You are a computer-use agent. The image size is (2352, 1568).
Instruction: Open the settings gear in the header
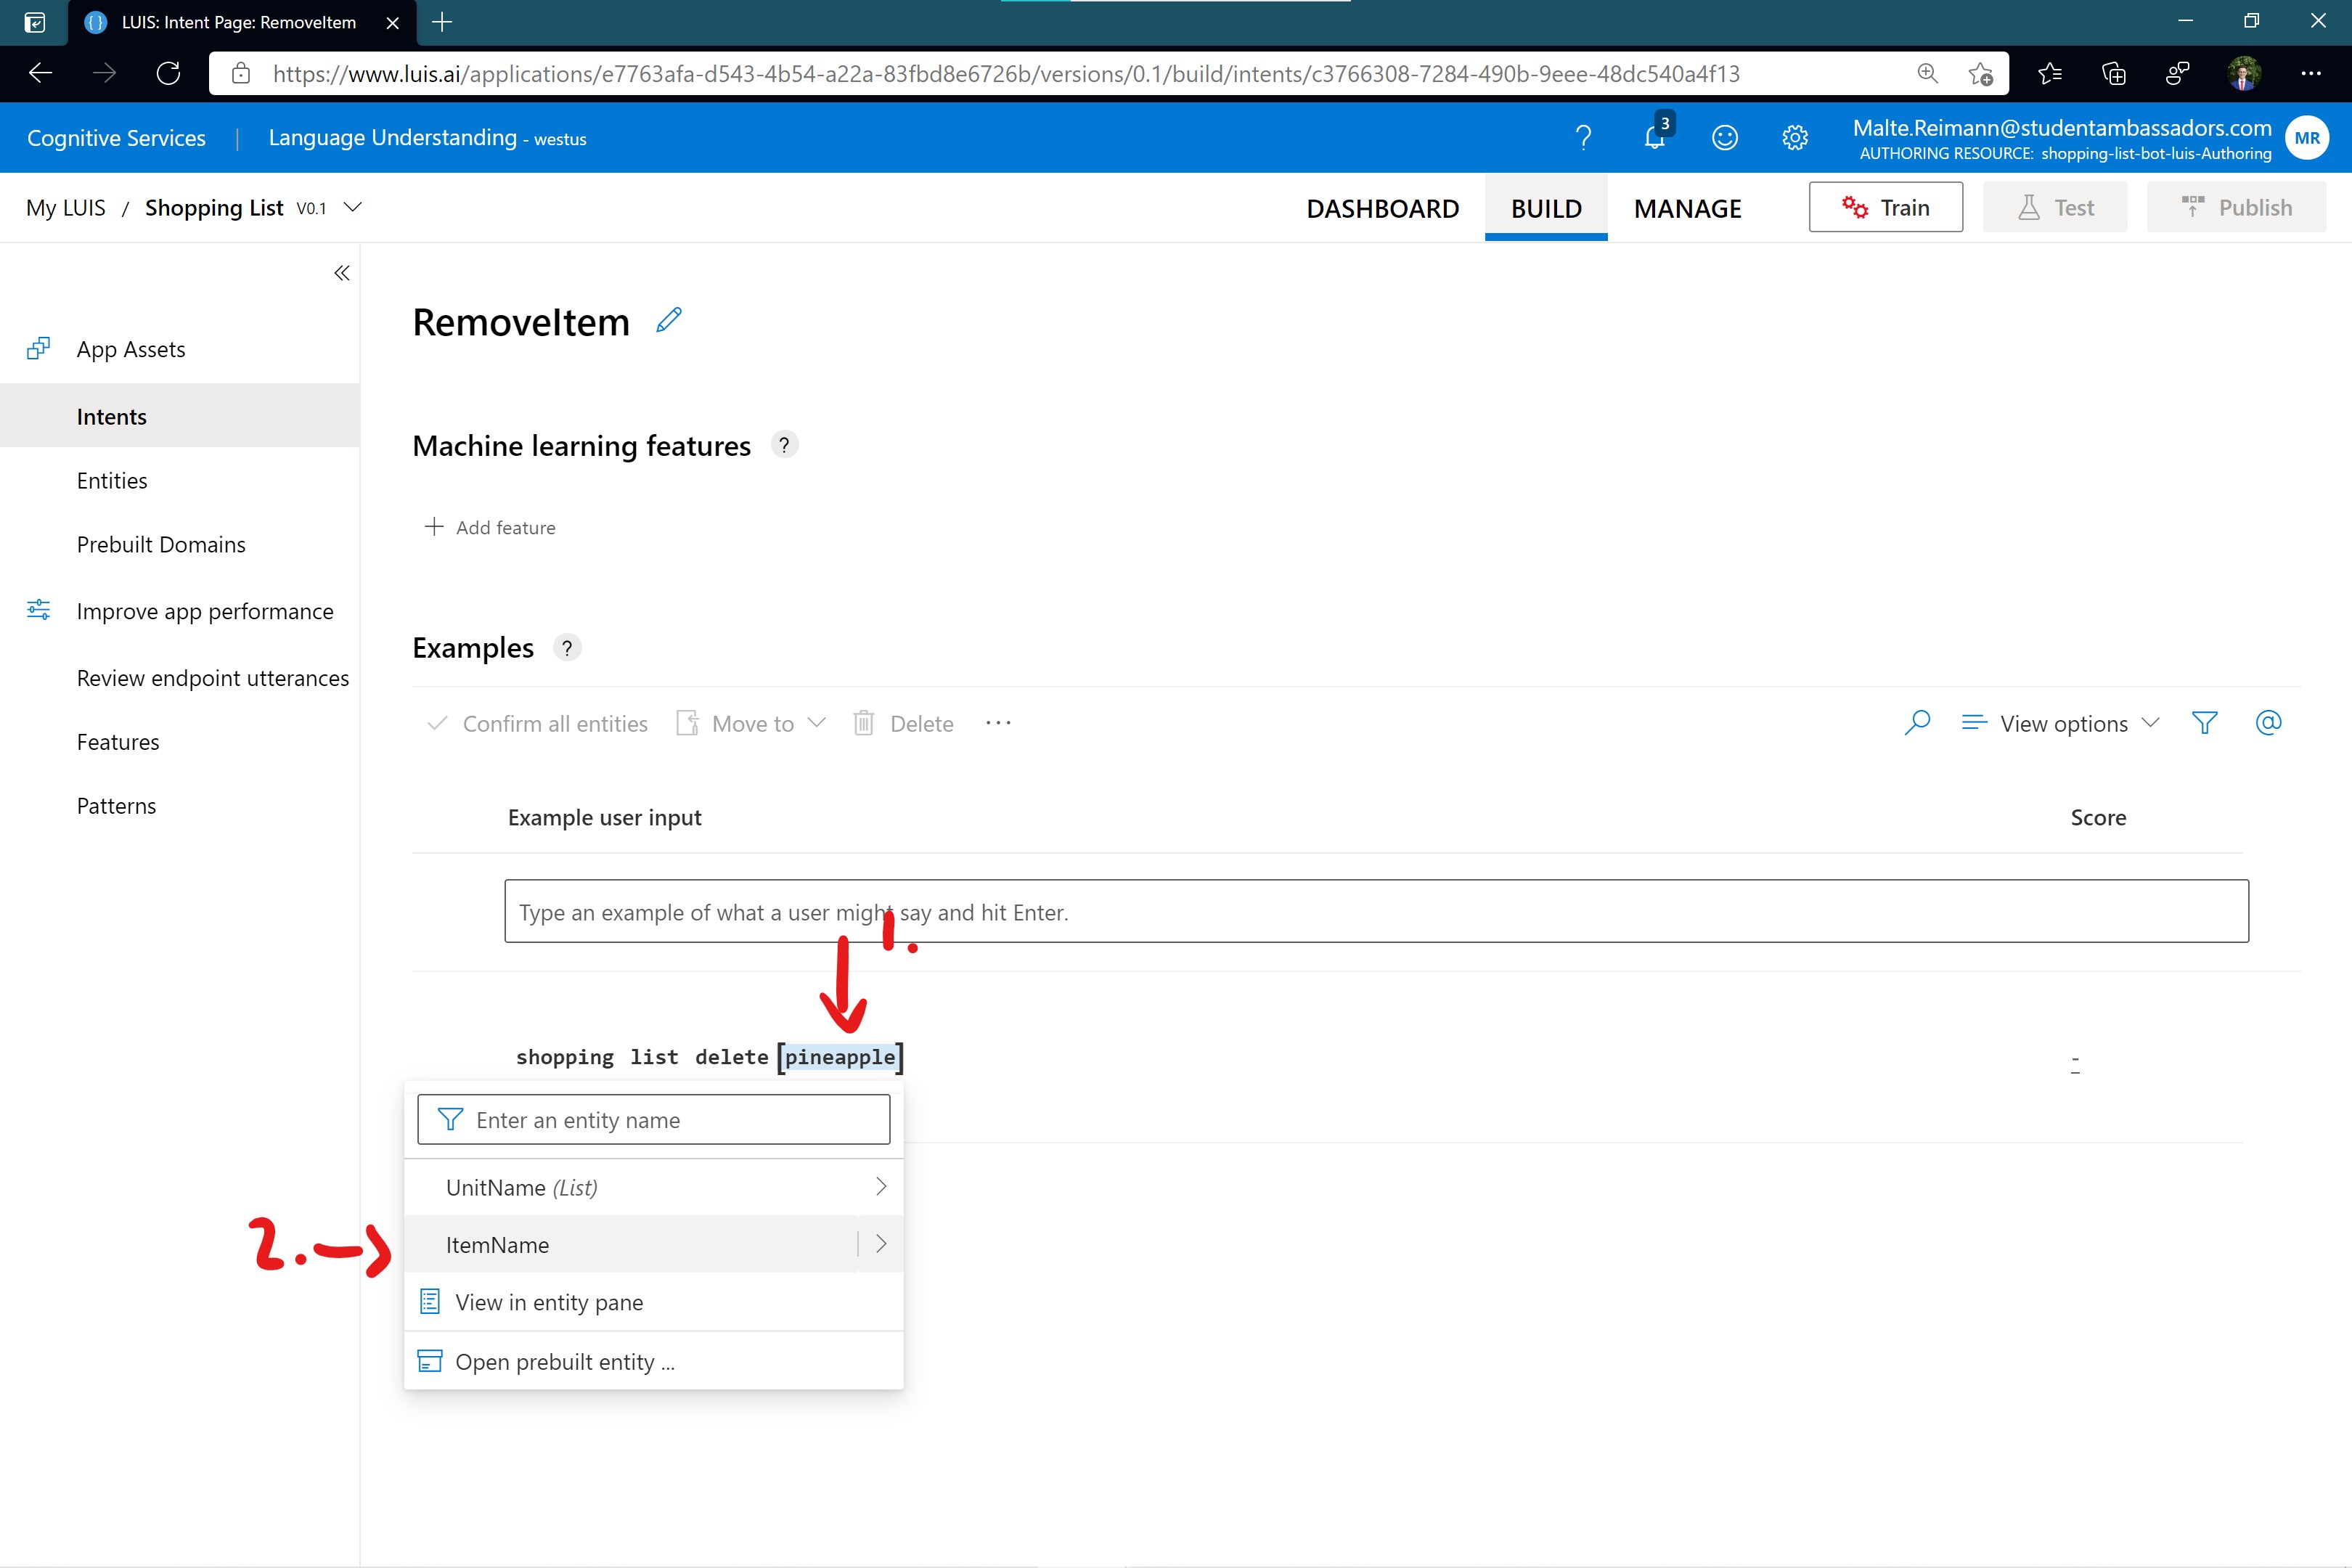1795,137
